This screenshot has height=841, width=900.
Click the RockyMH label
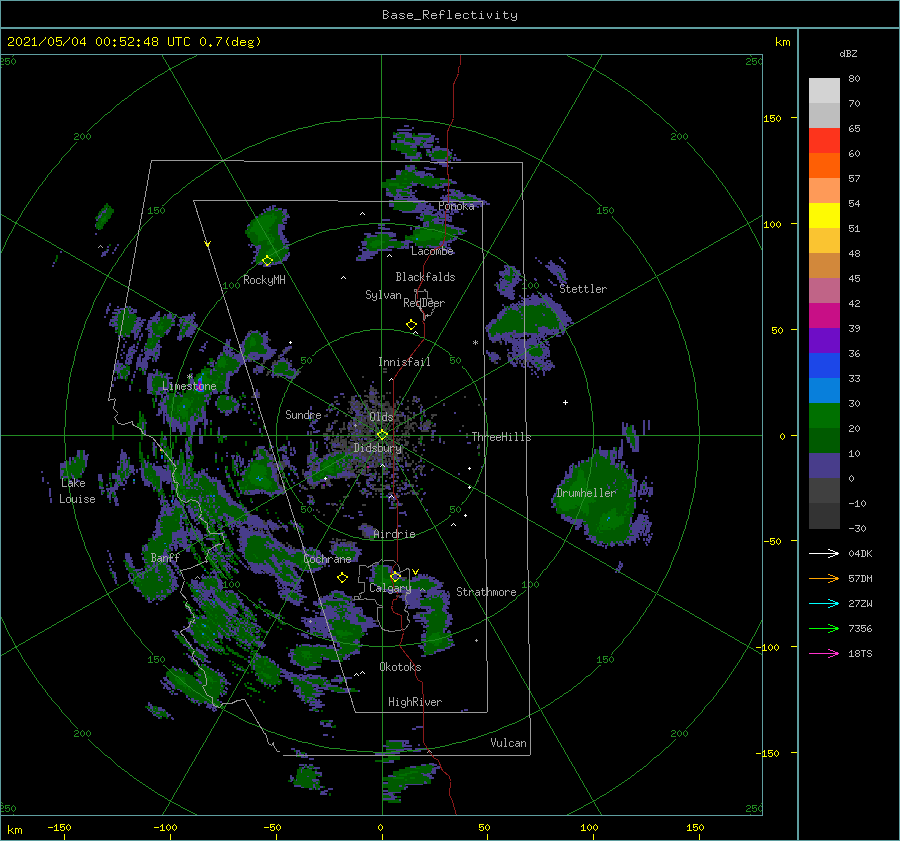[264, 280]
